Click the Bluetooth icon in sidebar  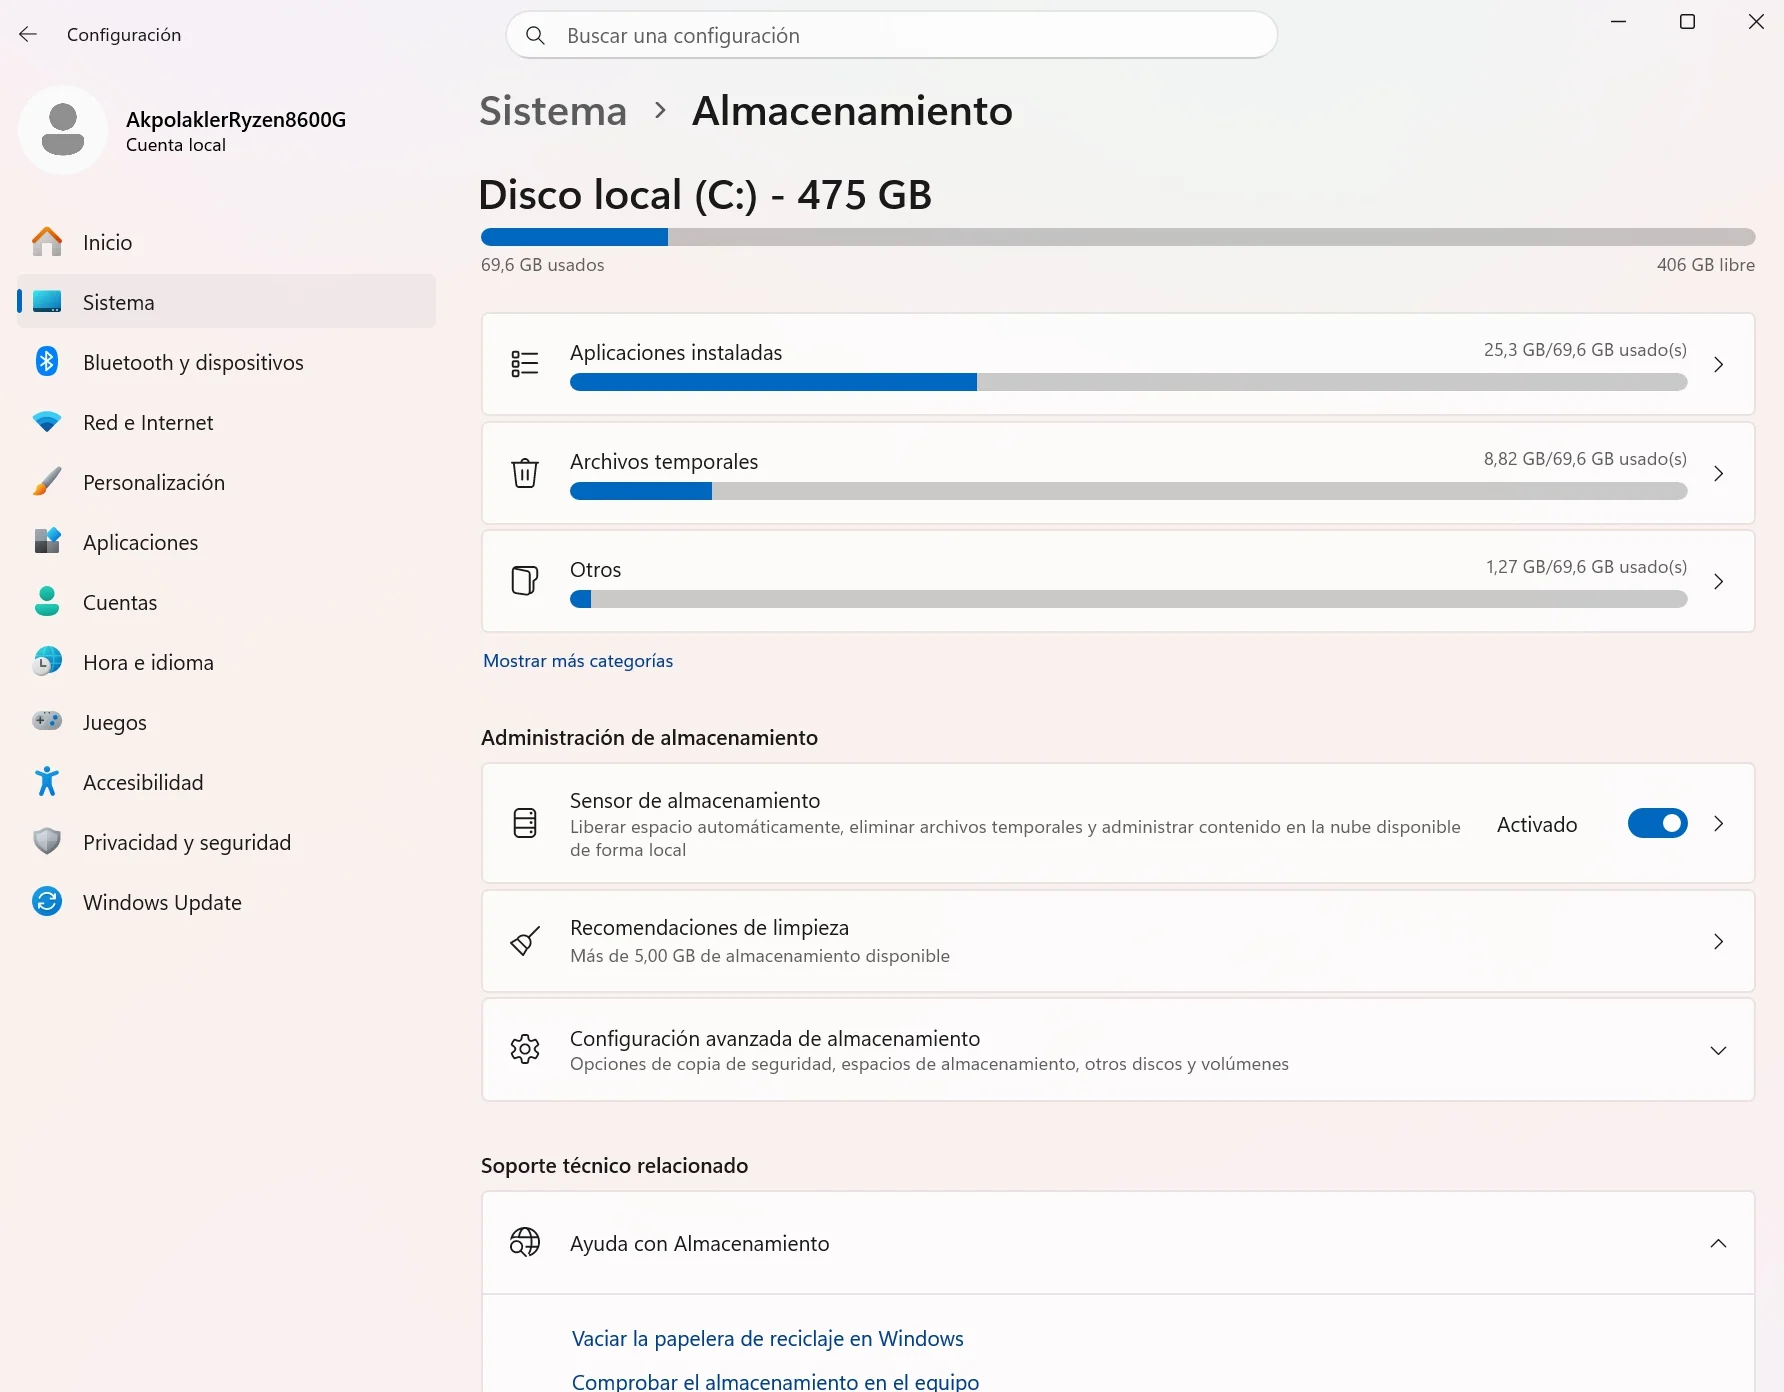click(47, 362)
